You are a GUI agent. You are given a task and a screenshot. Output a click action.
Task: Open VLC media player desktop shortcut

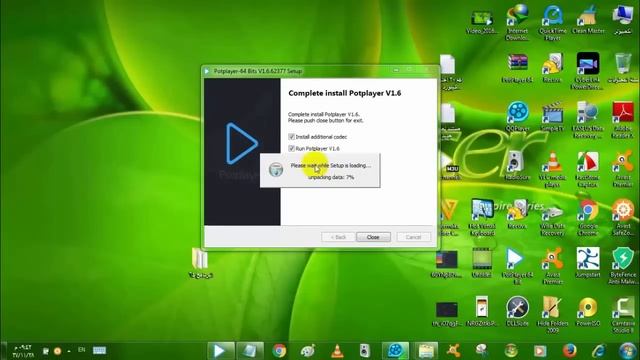click(552, 169)
